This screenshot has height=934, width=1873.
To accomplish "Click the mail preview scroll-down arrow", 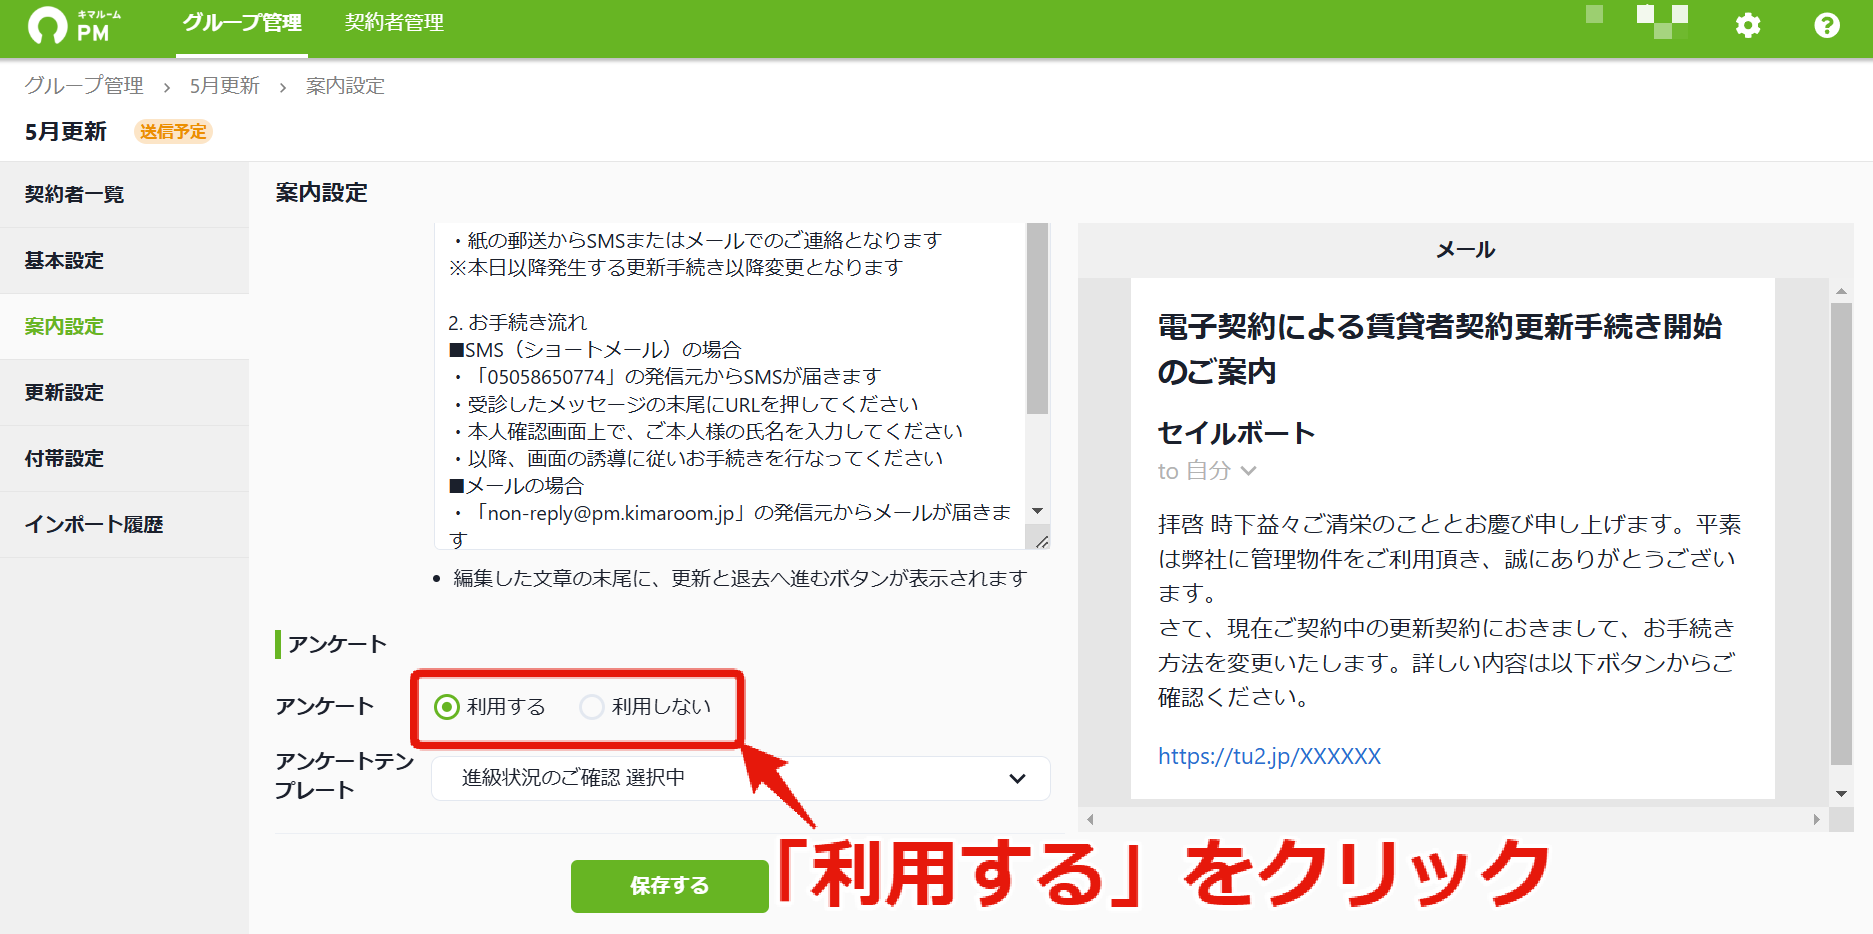I will pyautogui.click(x=1841, y=794).
